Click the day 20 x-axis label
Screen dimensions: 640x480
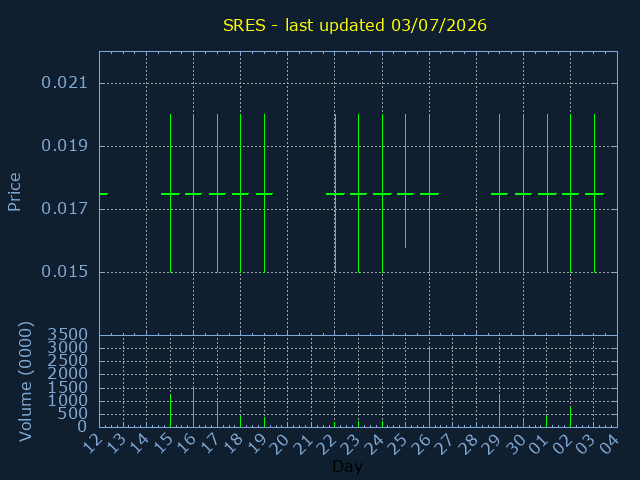[281, 444]
